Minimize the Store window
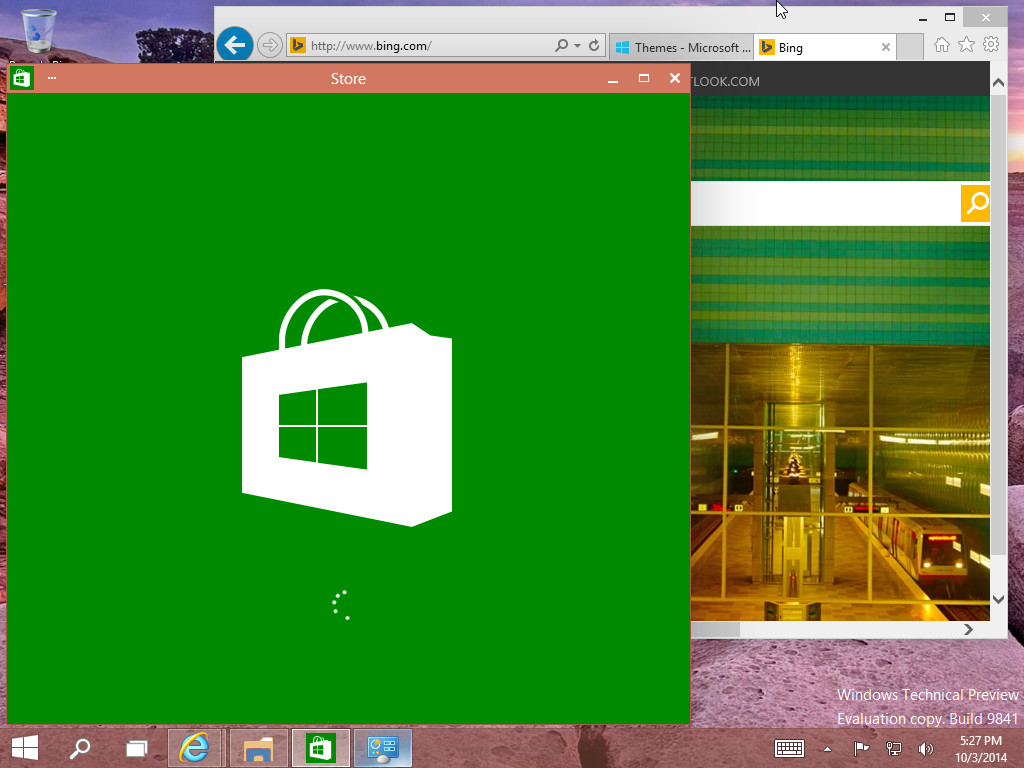 pos(613,79)
